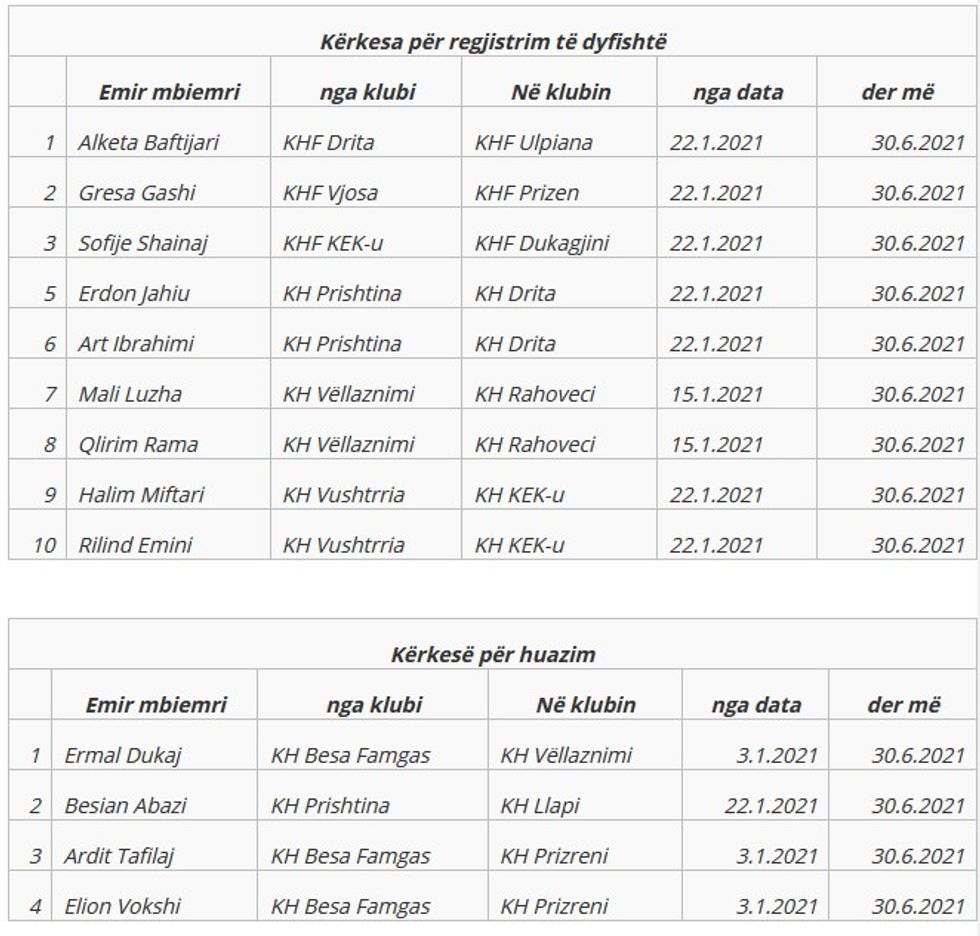Select the KHF Ulpiana club cell
The width and height of the screenshot is (980, 936).
point(533,142)
